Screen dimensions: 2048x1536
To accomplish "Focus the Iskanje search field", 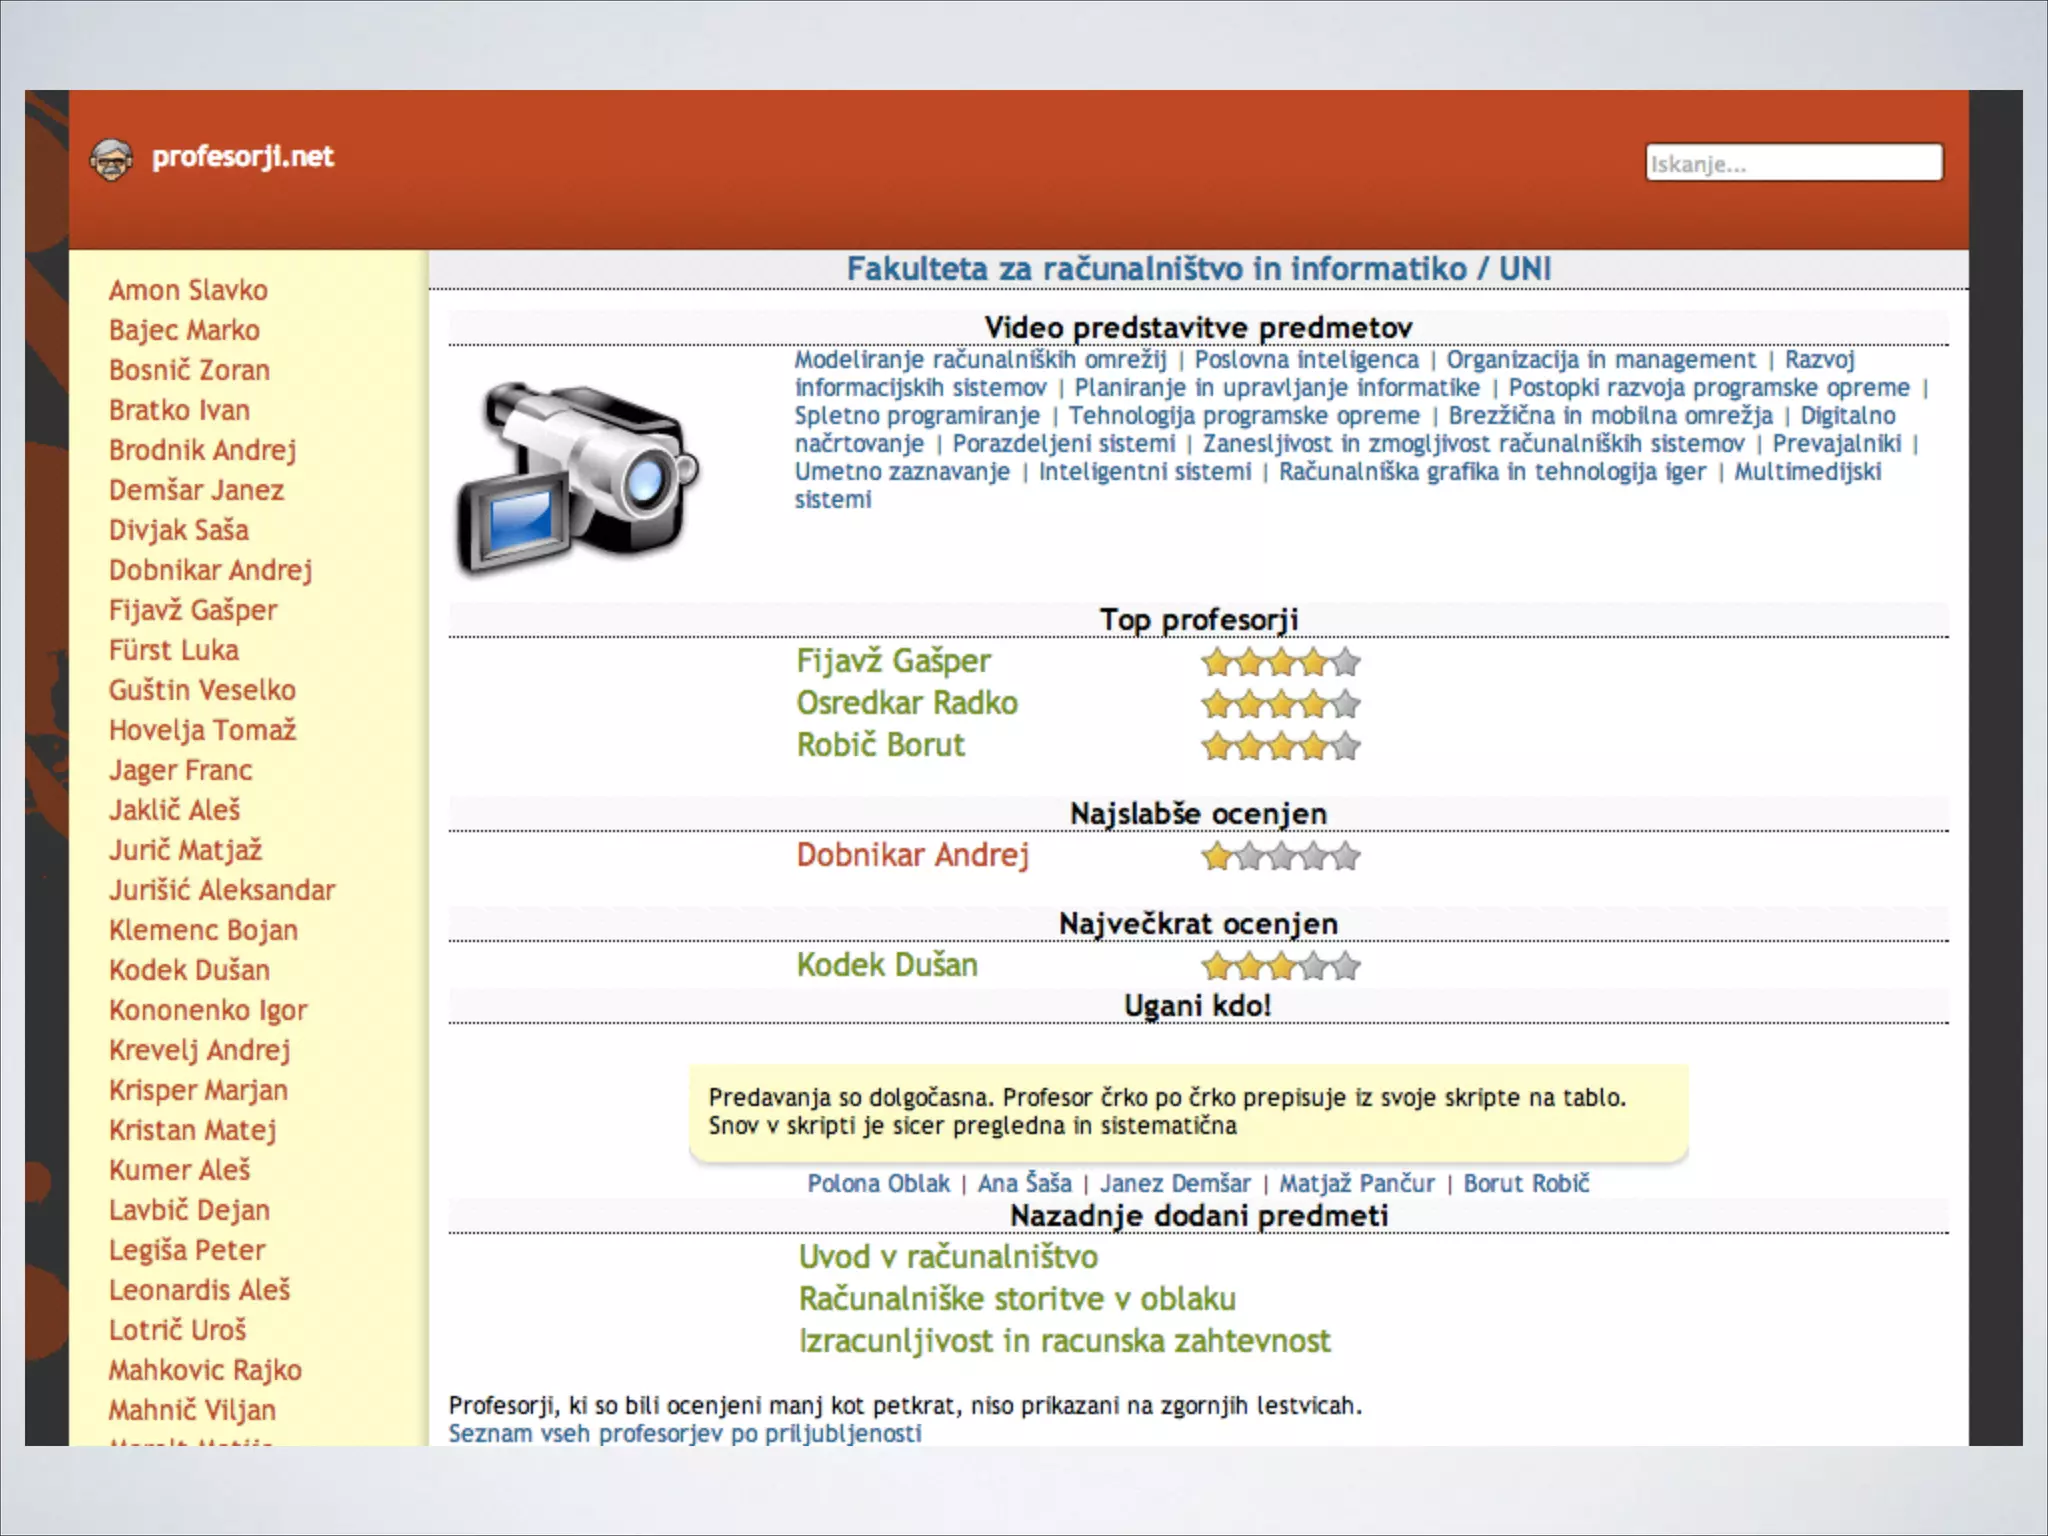I will pos(1794,163).
